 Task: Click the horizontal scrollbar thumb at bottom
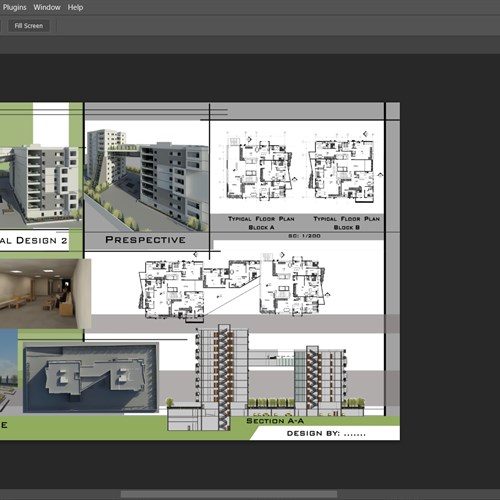tap(229, 494)
